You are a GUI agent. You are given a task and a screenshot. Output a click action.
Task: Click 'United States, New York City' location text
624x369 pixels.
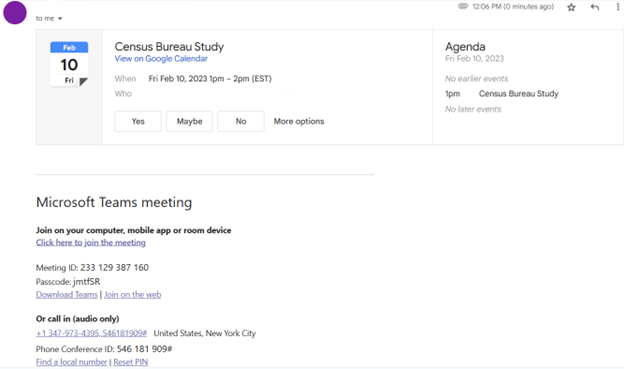tap(205, 333)
